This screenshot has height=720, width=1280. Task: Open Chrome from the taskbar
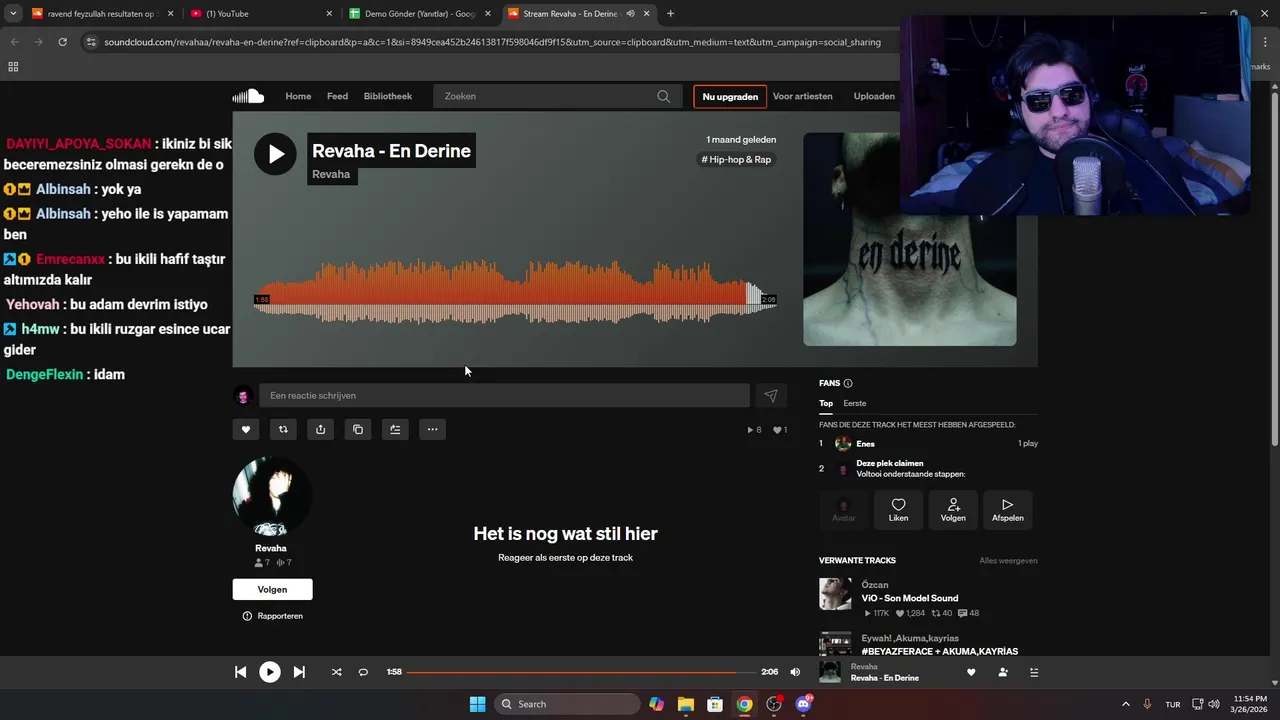744,704
